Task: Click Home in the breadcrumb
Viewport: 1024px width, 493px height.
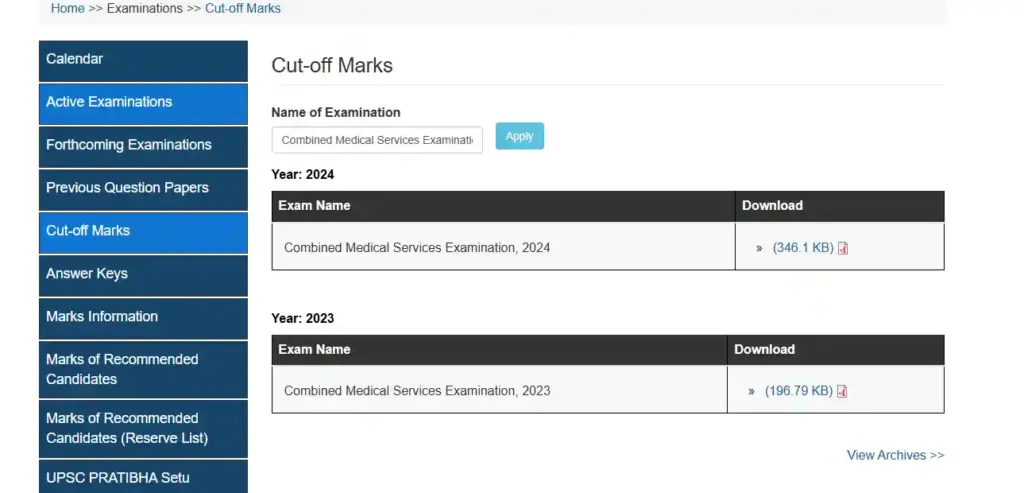Action: tap(67, 8)
